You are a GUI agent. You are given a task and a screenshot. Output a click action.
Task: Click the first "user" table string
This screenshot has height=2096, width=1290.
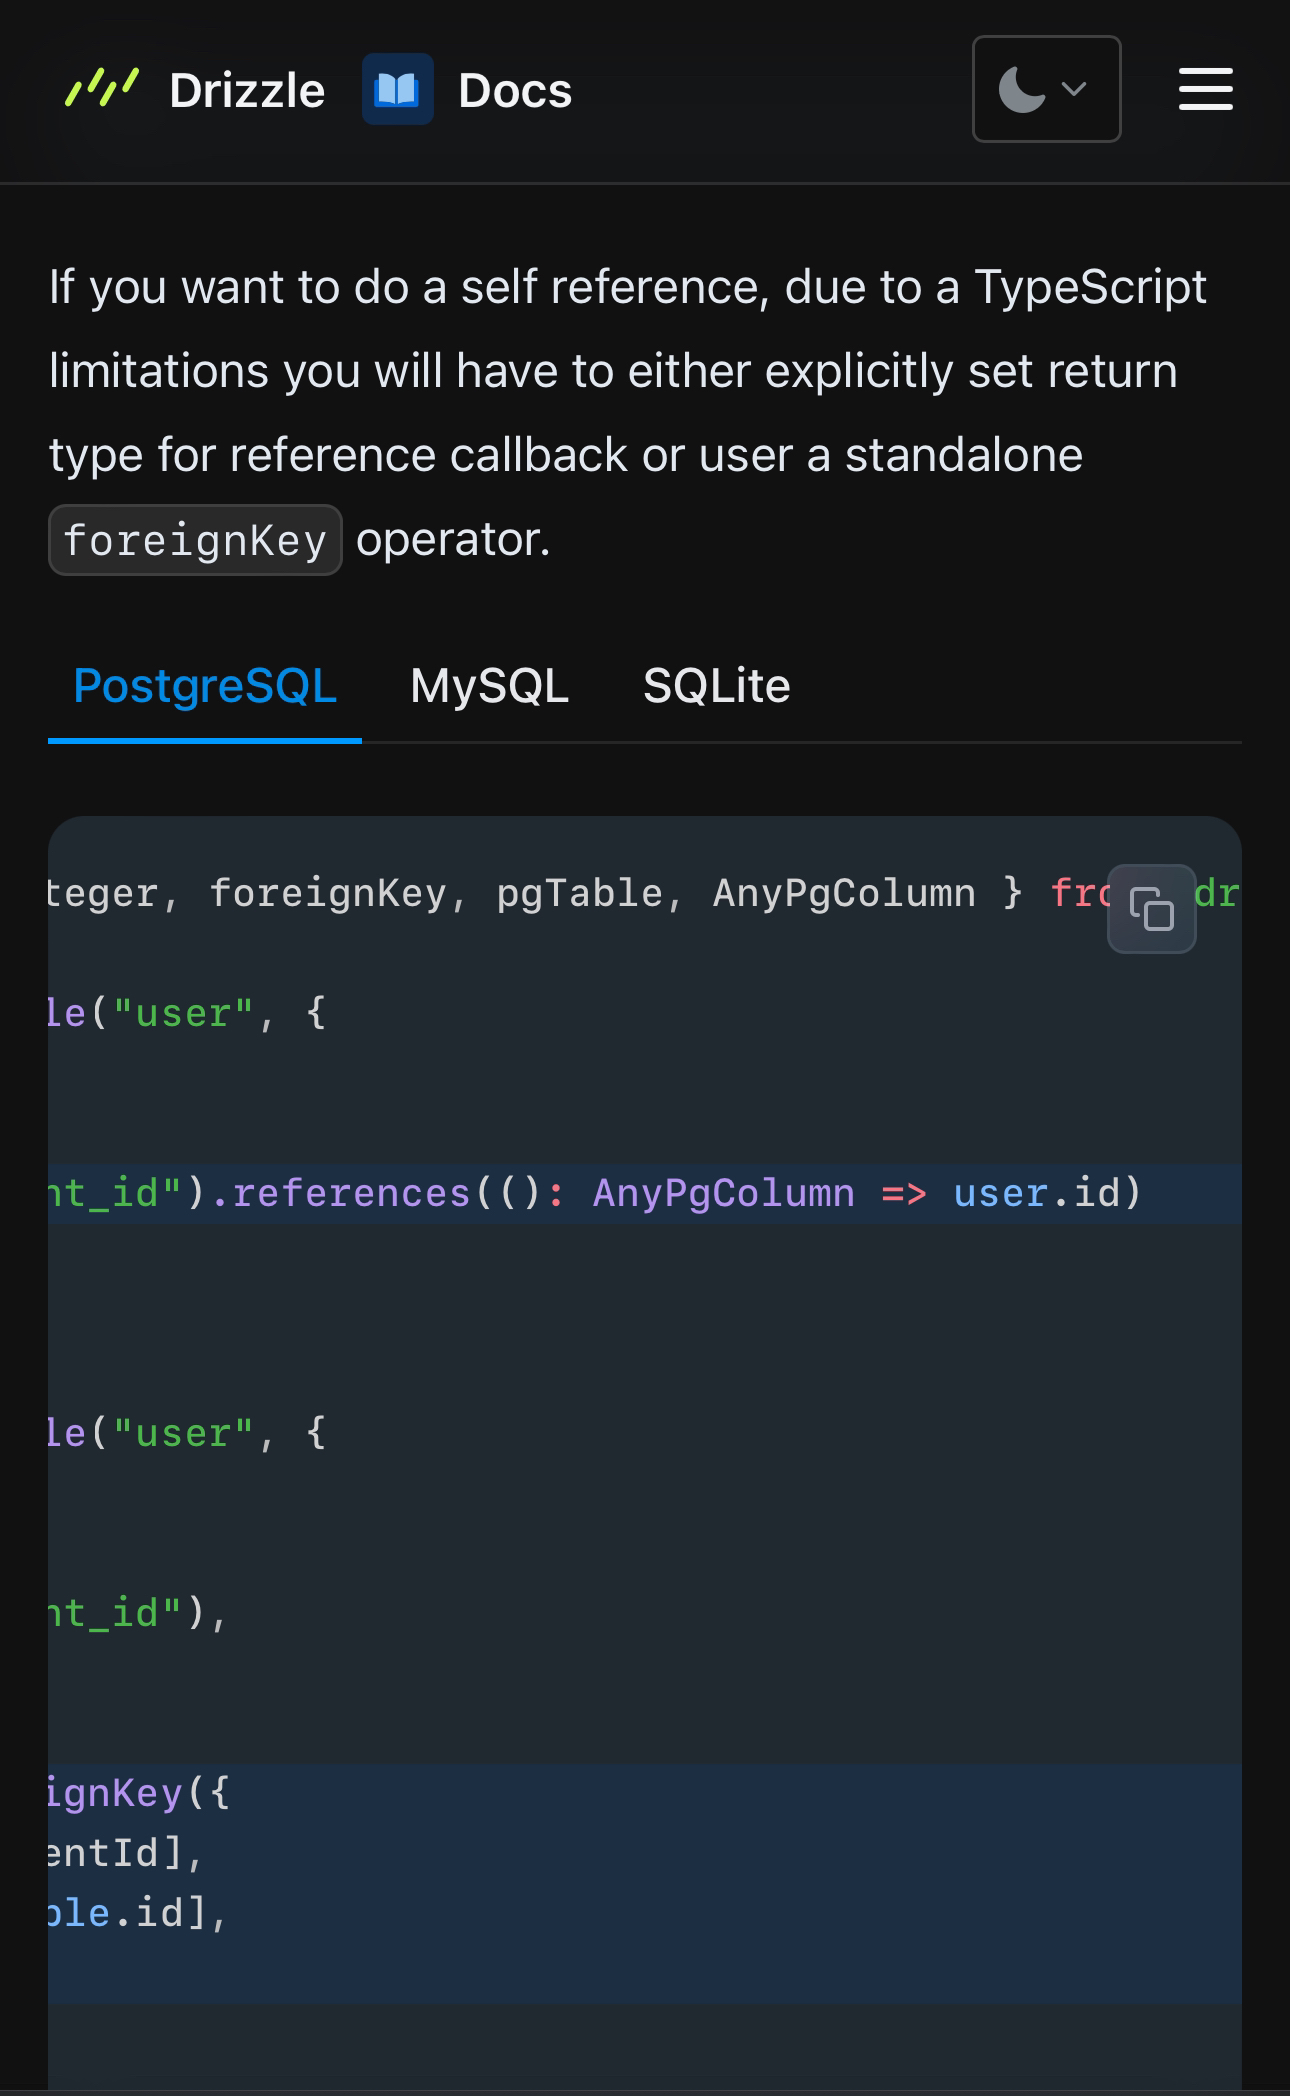[183, 1014]
